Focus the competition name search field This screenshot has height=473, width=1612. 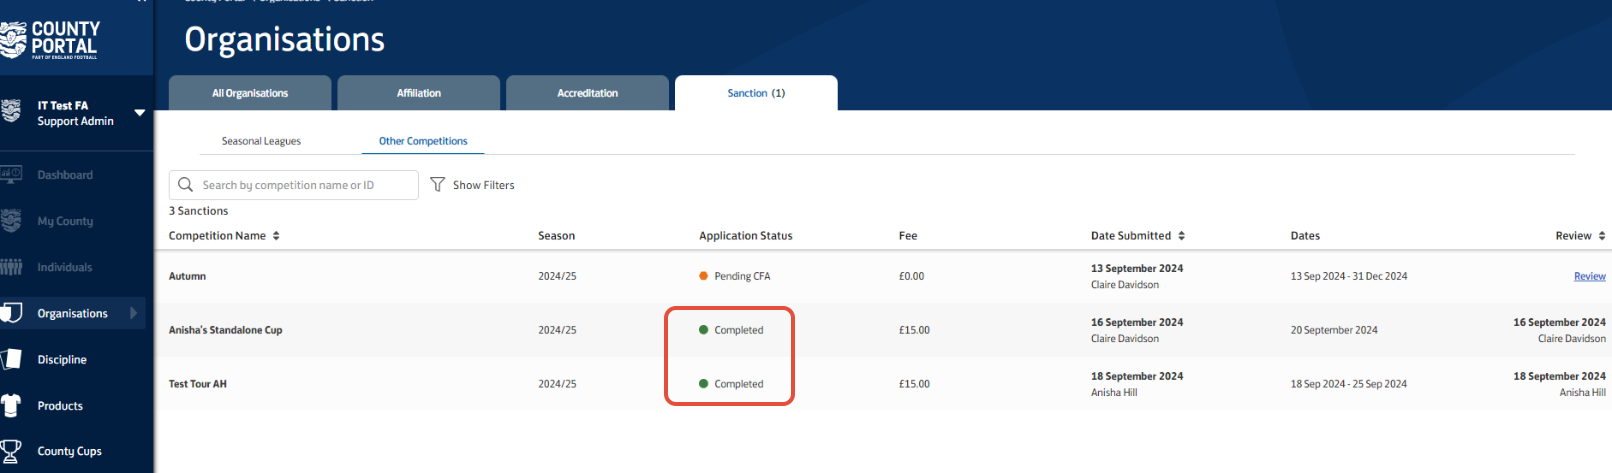coord(294,185)
